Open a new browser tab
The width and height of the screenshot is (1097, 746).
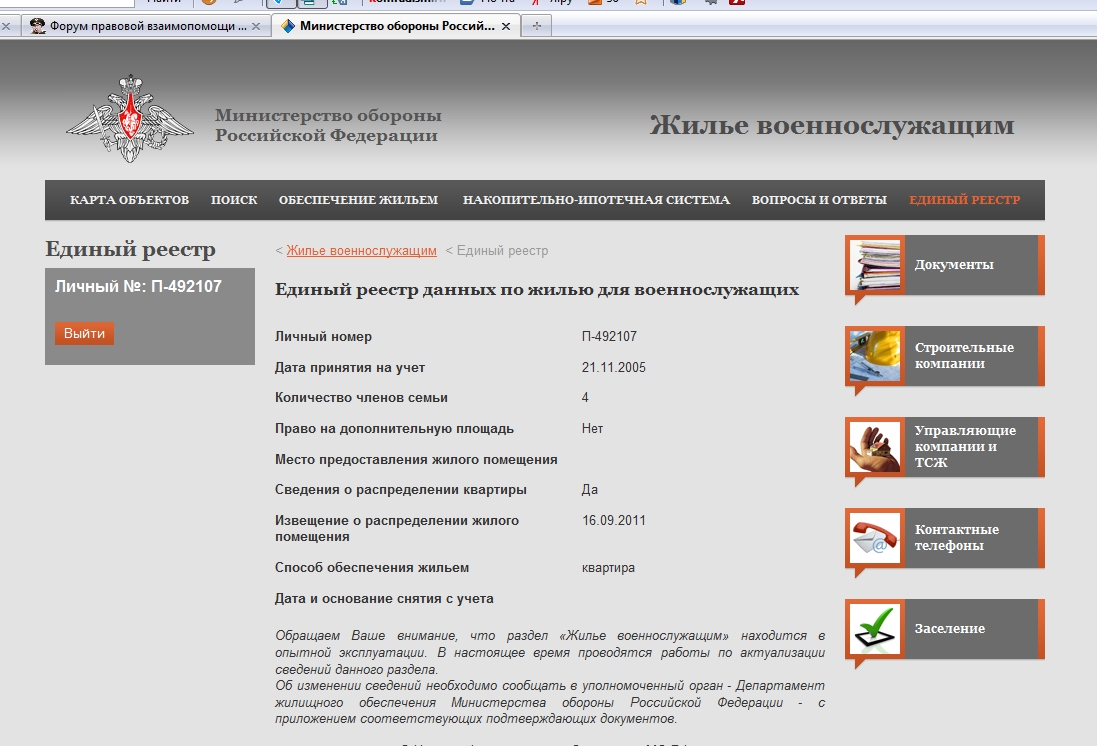[537, 27]
